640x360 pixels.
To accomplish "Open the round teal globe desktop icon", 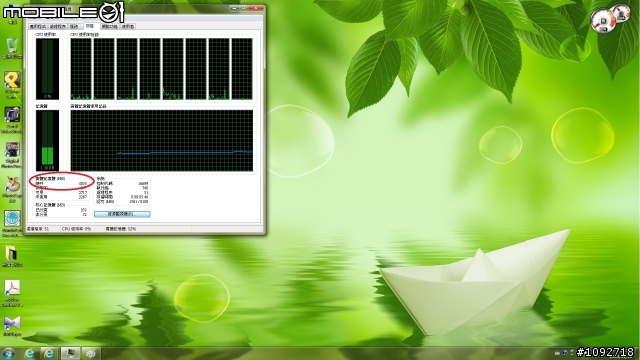I will [12, 224].
